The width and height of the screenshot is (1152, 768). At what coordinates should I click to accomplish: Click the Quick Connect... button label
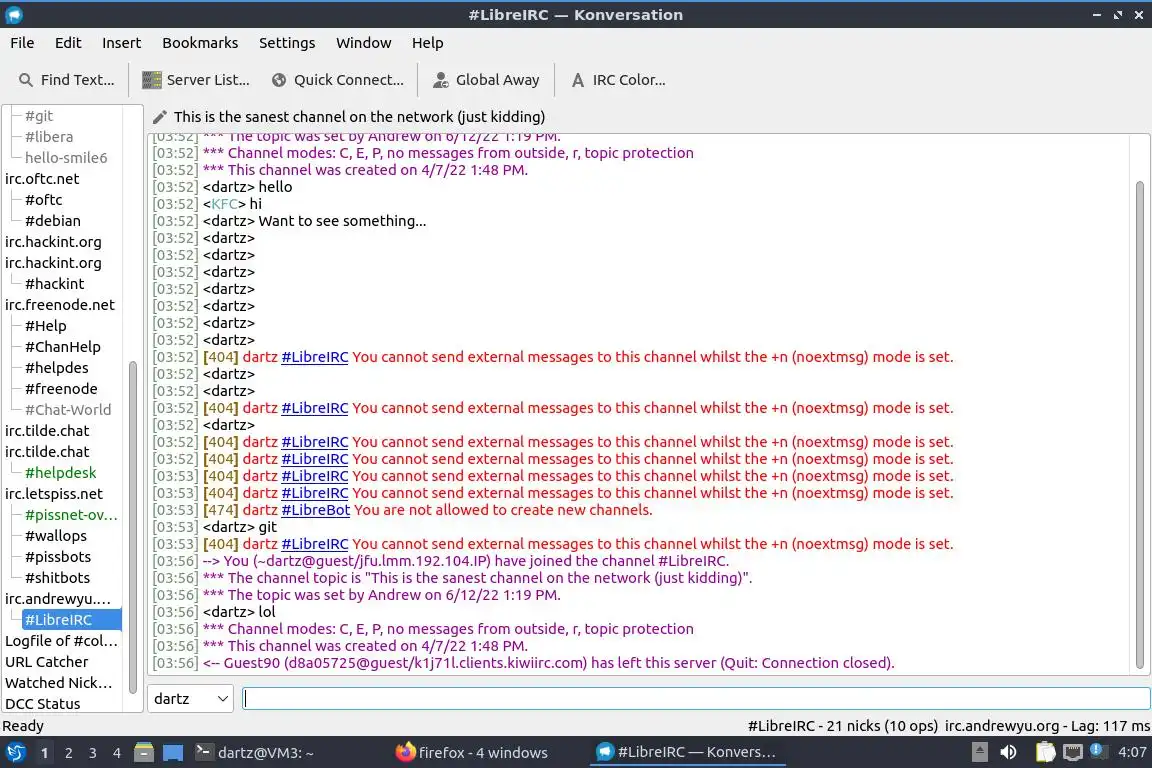[x=349, y=80]
